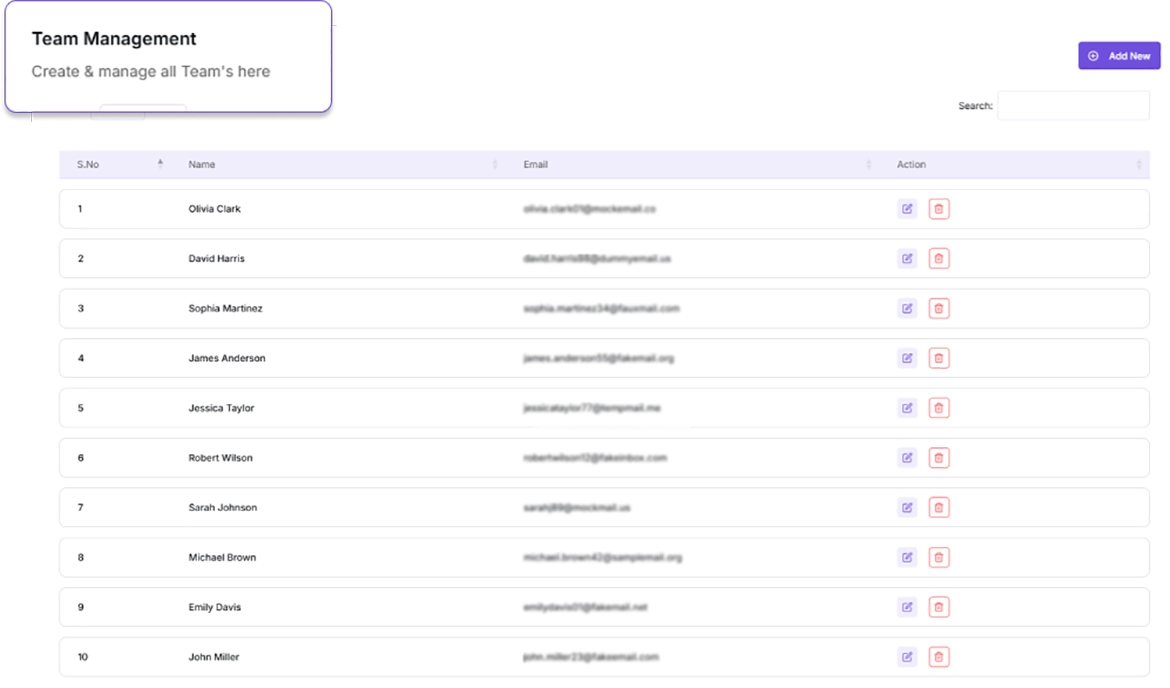Click edit icon for Michael Brown
Viewport: 1170px width, 688px height.
[907, 557]
